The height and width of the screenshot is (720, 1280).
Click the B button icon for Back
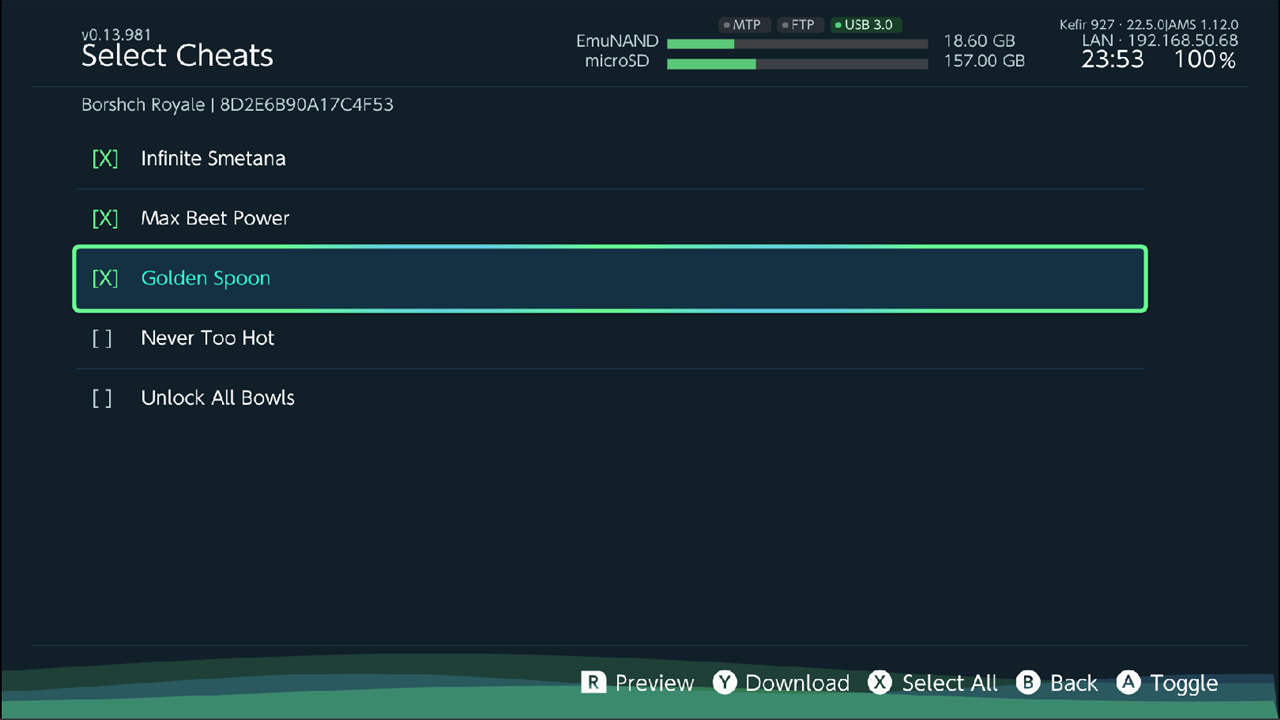click(x=1028, y=682)
